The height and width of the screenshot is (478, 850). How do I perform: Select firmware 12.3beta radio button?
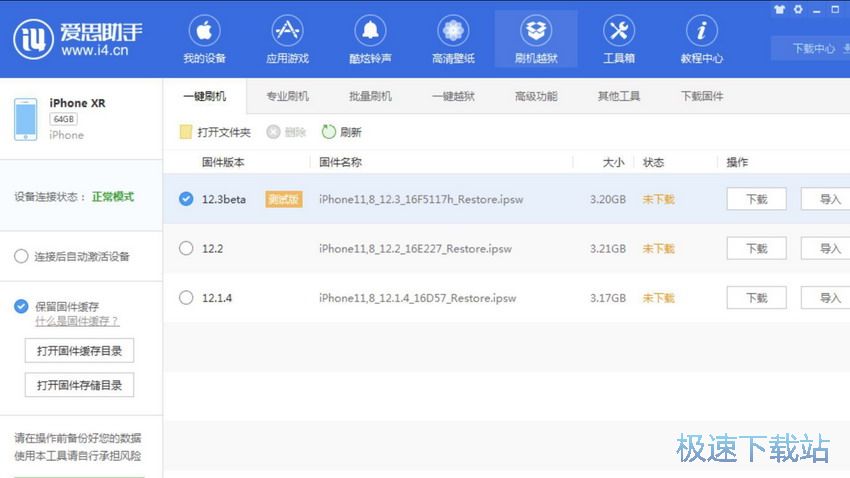[186, 199]
